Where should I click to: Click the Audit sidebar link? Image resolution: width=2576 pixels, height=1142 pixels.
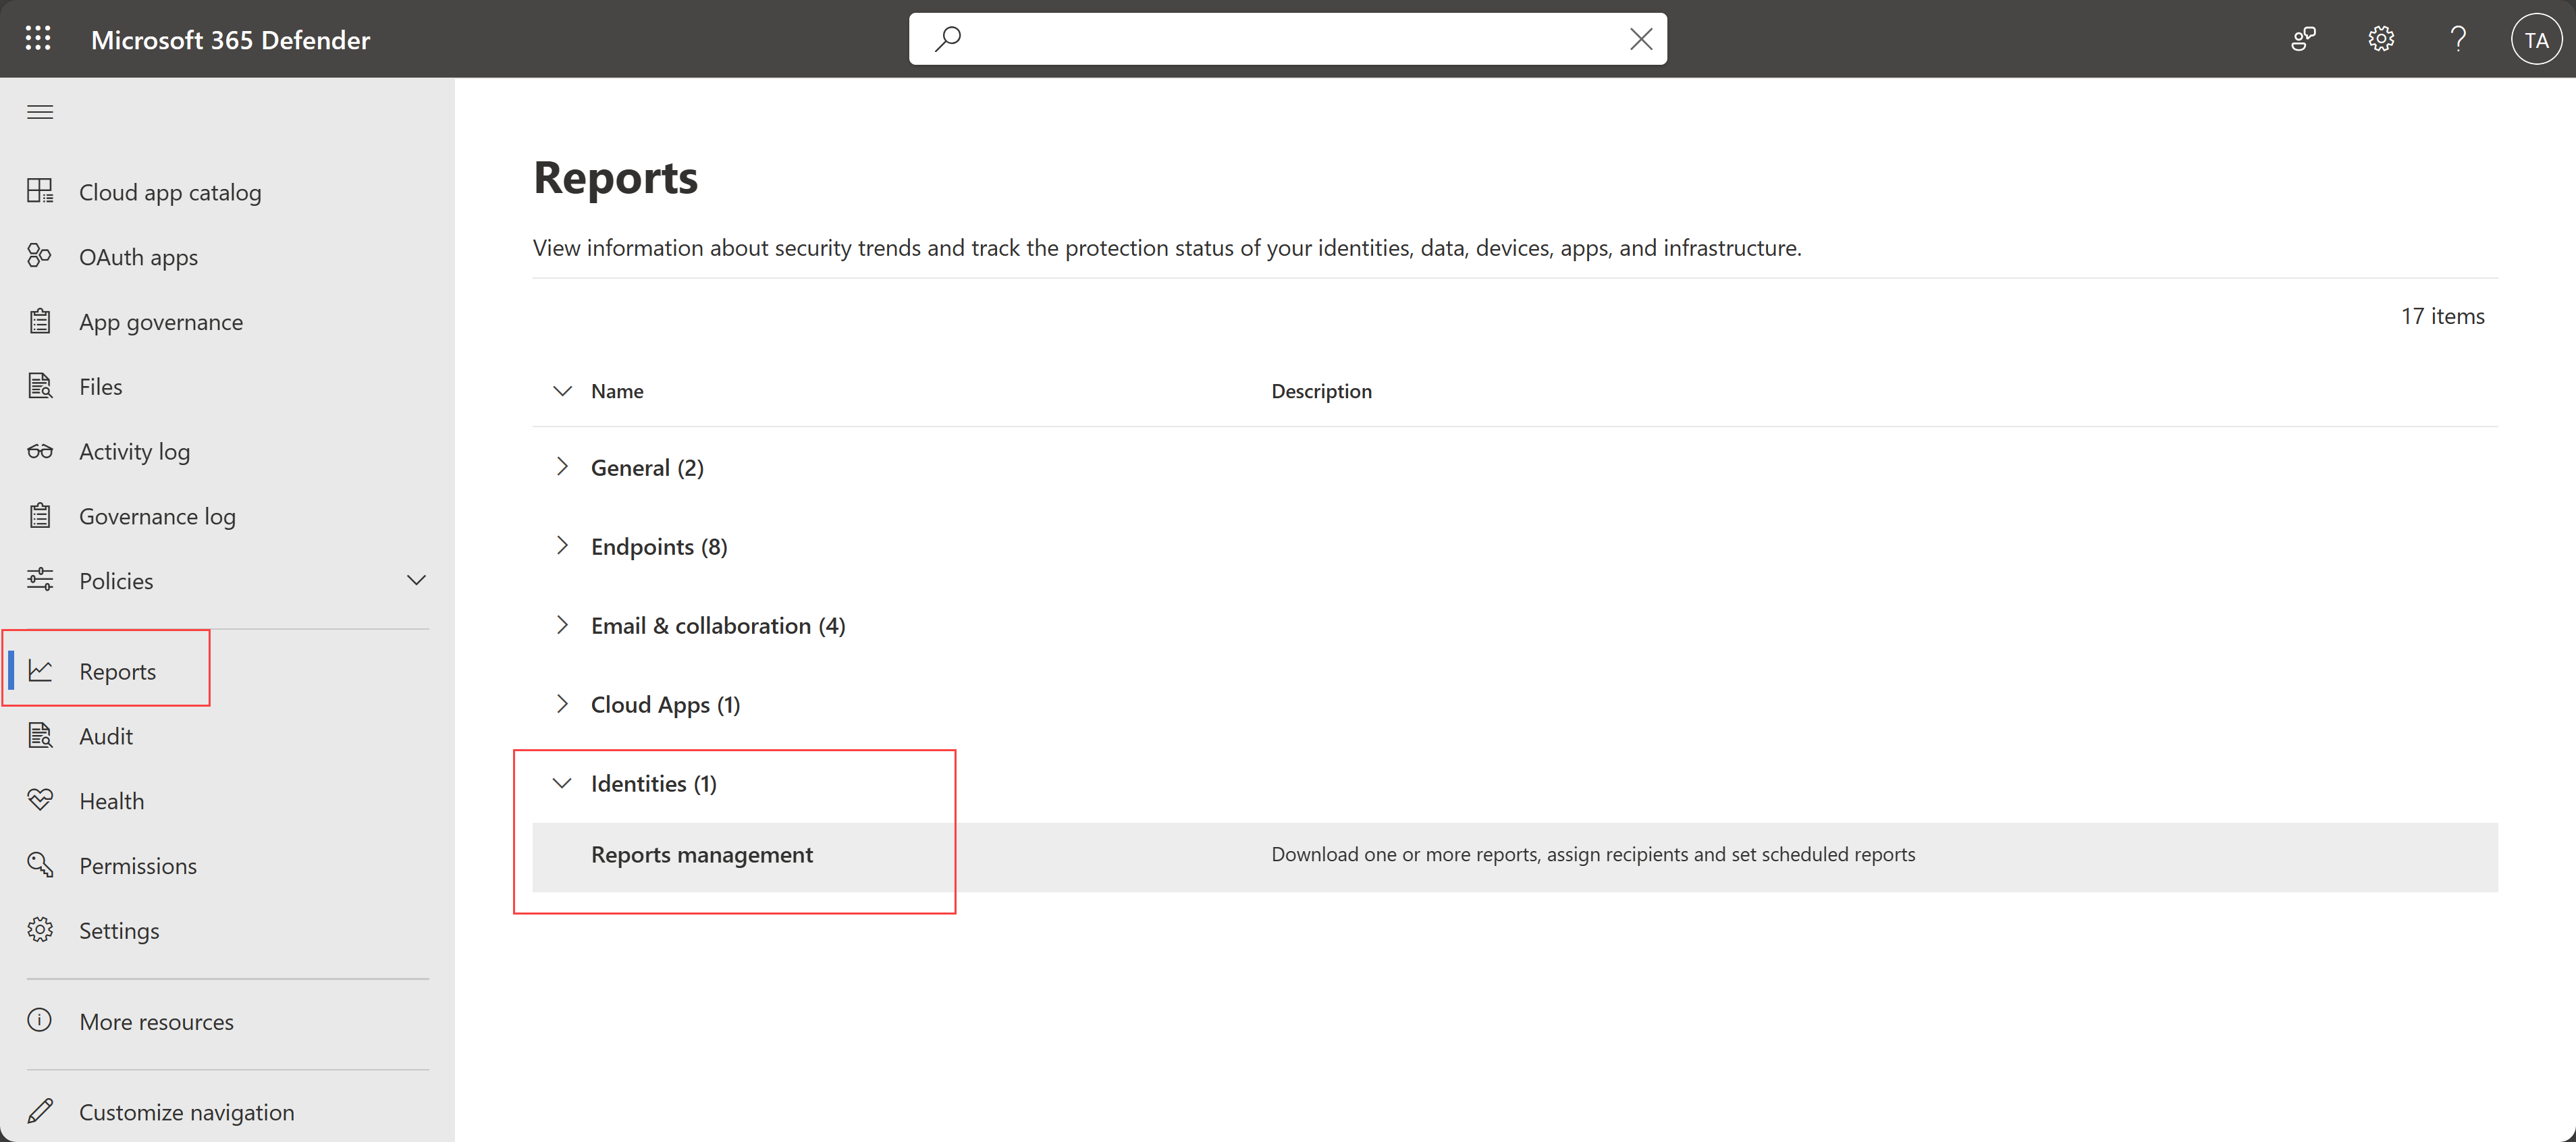tap(107, 734)
